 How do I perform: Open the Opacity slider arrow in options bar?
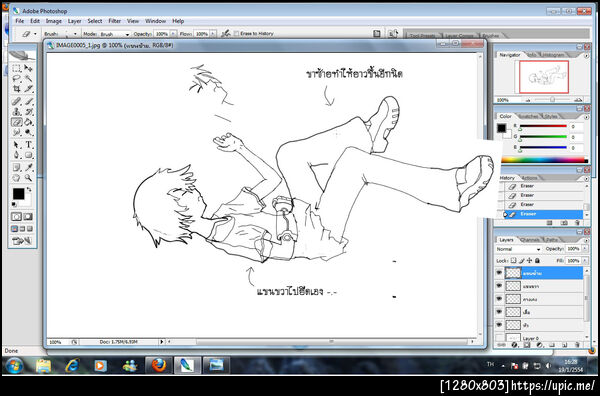tap(173, 34)
